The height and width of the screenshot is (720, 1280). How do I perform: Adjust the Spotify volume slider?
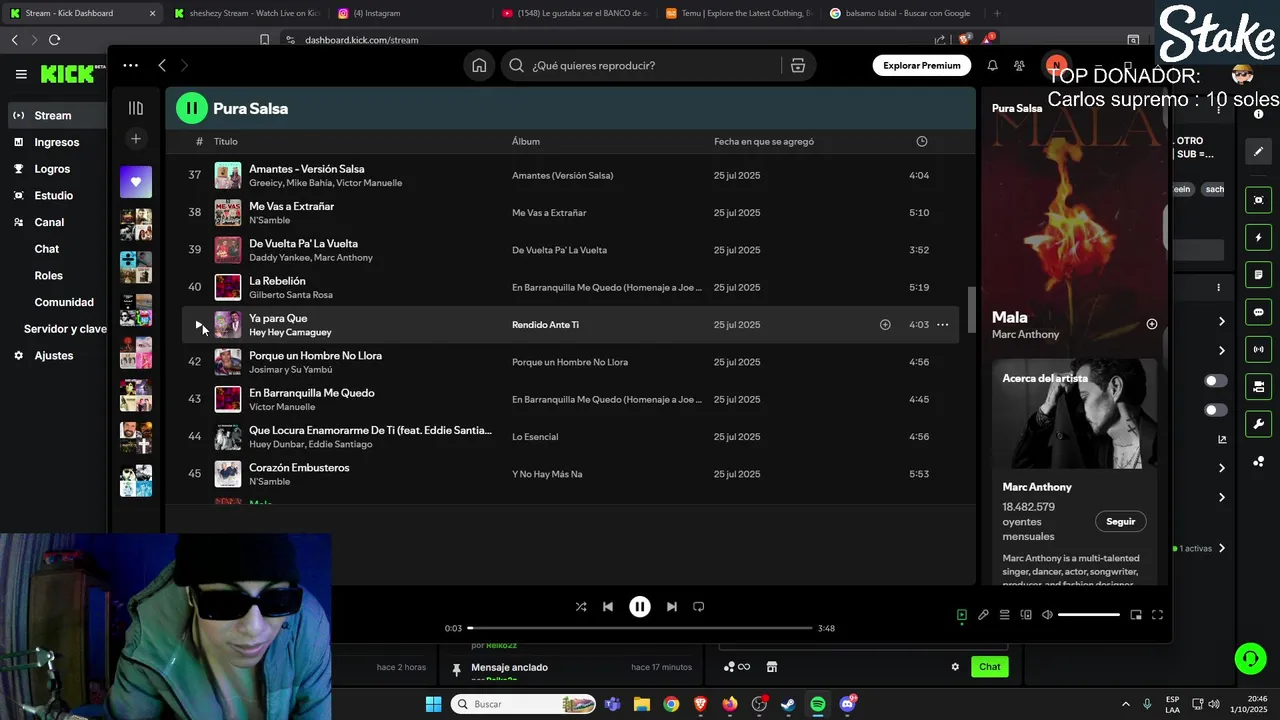[x=1088, y=615]
